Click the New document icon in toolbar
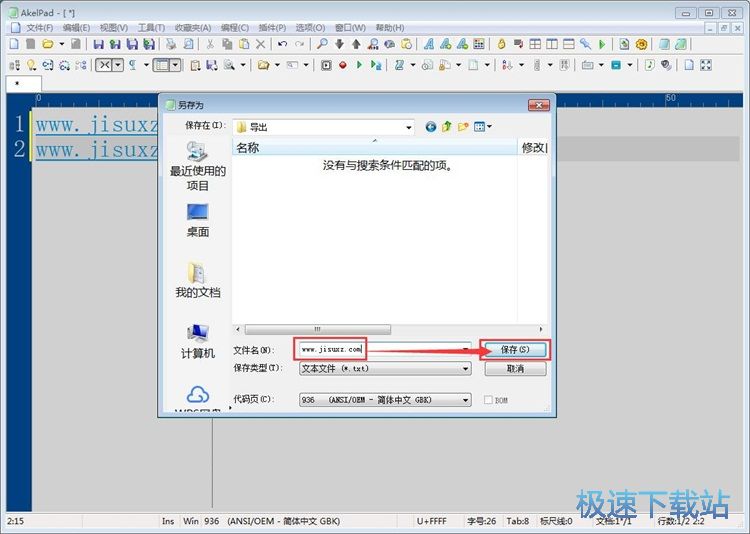Screen dimensions: 750x534 pos(14,44)
